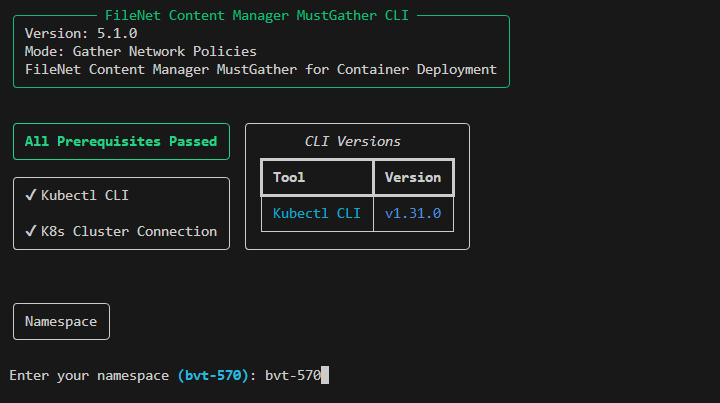Click the Tool column header
Image resolution: width=720 pixels, height=403 pixels.
click(289, 177)
